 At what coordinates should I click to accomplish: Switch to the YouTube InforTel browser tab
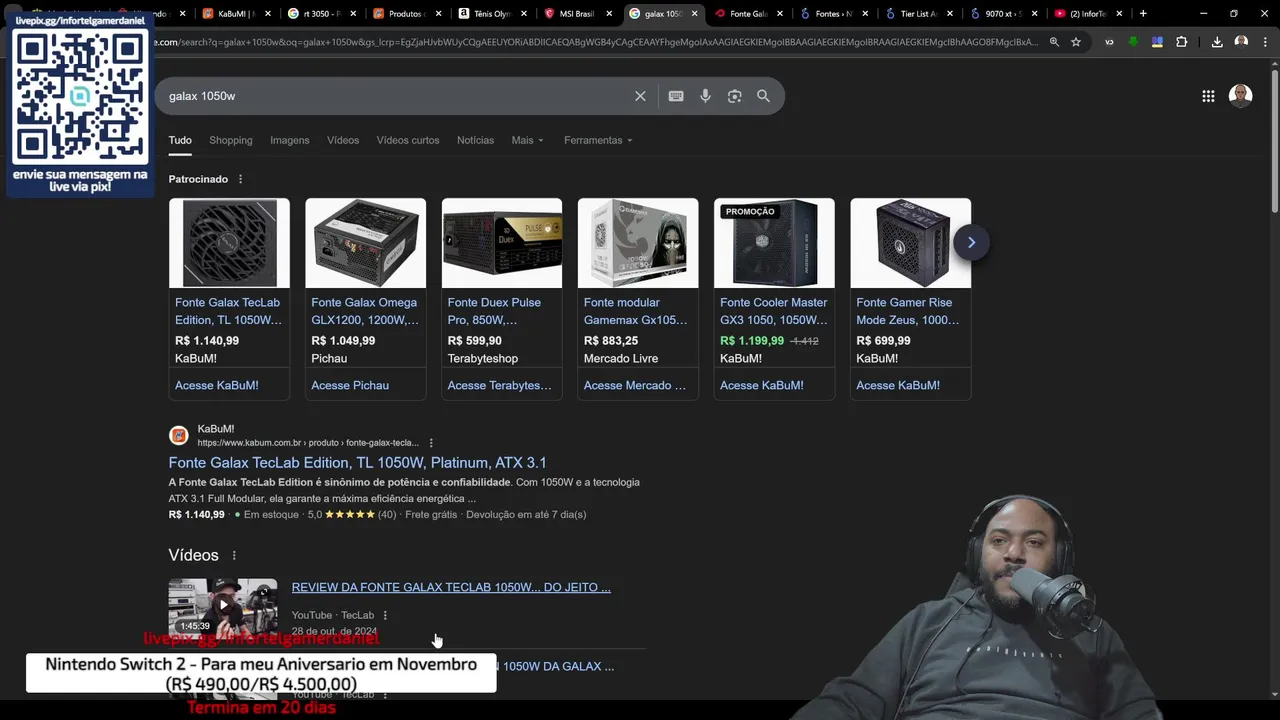tap(1088, 14)
